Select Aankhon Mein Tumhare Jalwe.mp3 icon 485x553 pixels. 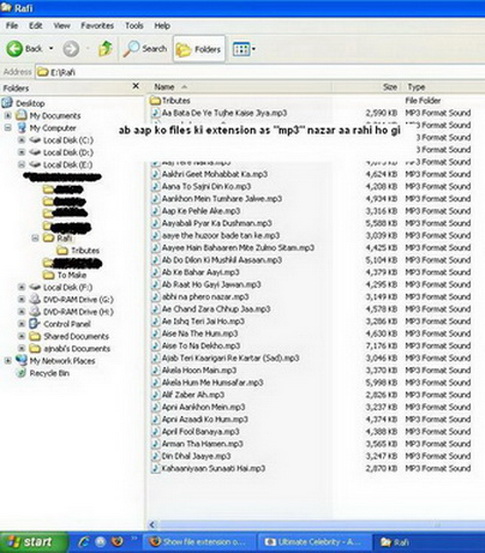click(155, 199)
